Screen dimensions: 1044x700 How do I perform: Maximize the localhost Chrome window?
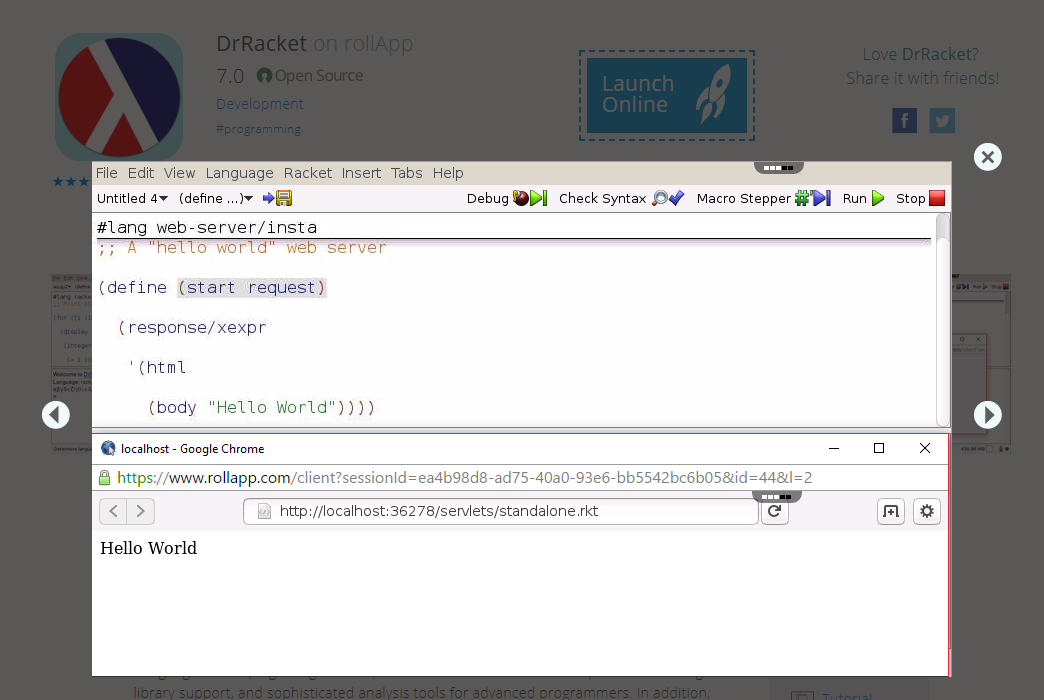pyautogui.click(x=879, y=448)
